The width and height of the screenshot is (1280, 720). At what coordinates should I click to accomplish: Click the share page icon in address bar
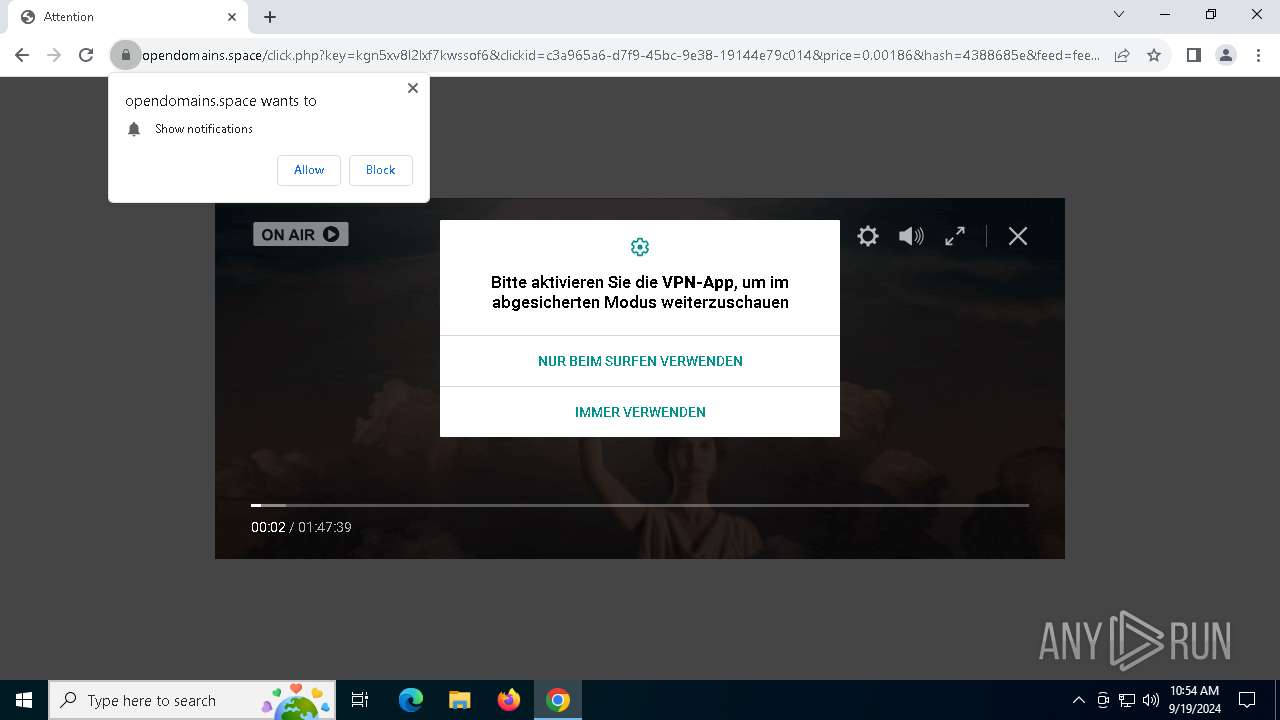coord(1122,55)
